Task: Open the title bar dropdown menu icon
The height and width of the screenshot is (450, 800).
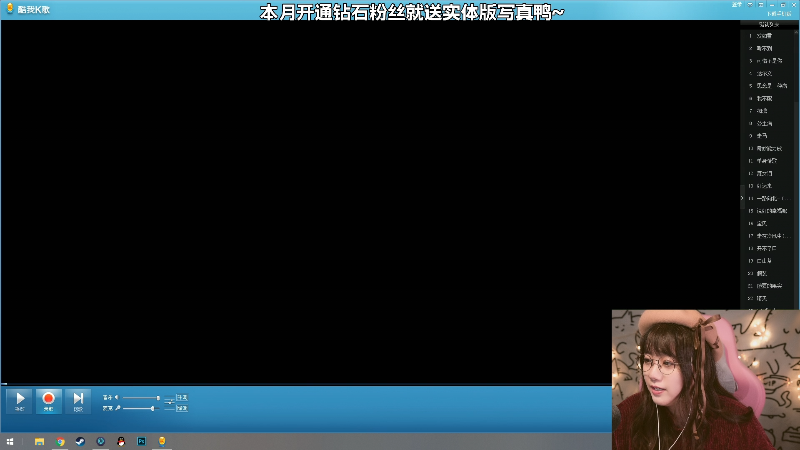Action: [x=750, y=5]
